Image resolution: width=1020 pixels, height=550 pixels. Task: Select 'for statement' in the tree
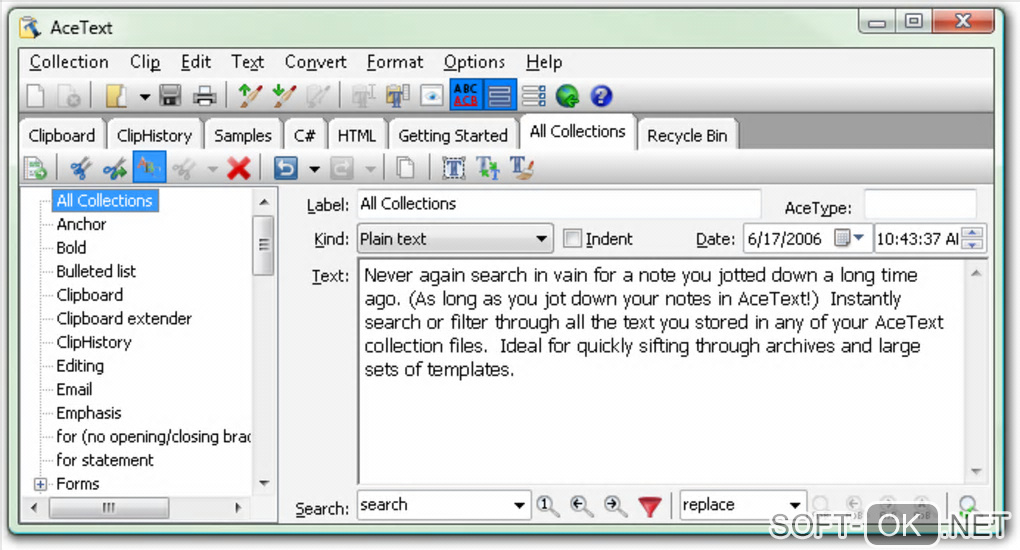click(105, 460)
